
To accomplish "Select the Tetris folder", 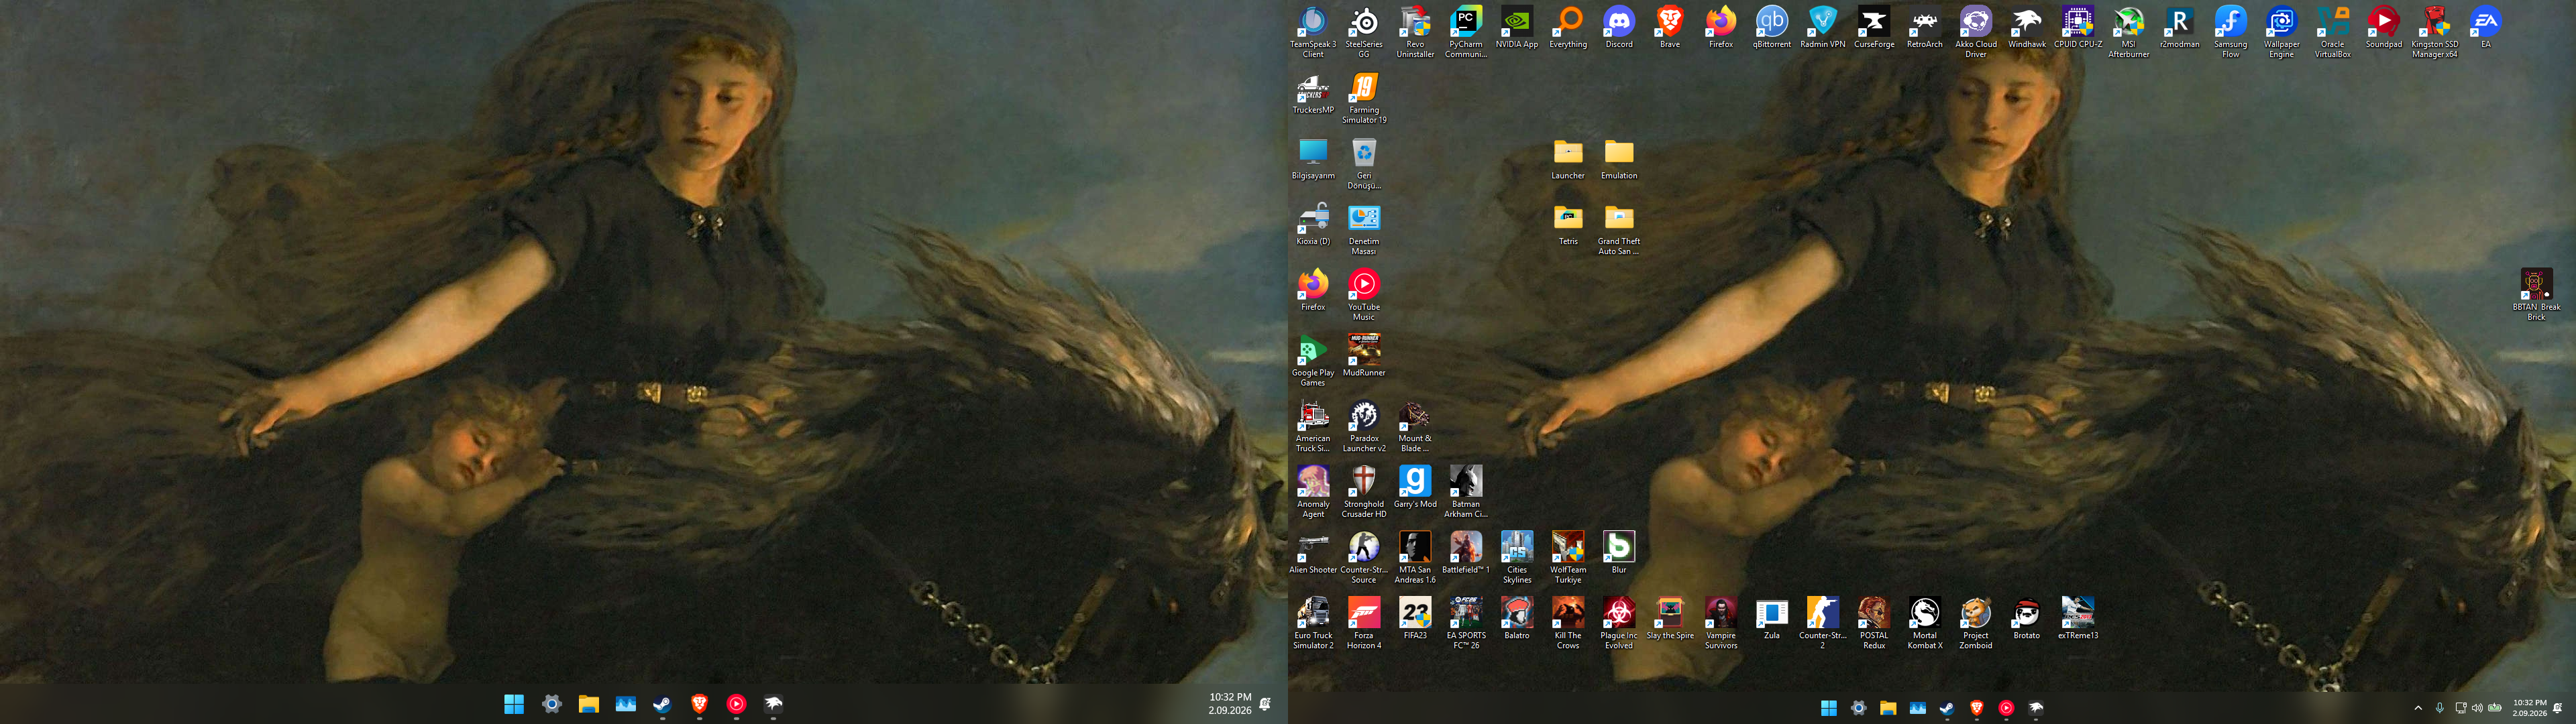I will point(1568,224).
